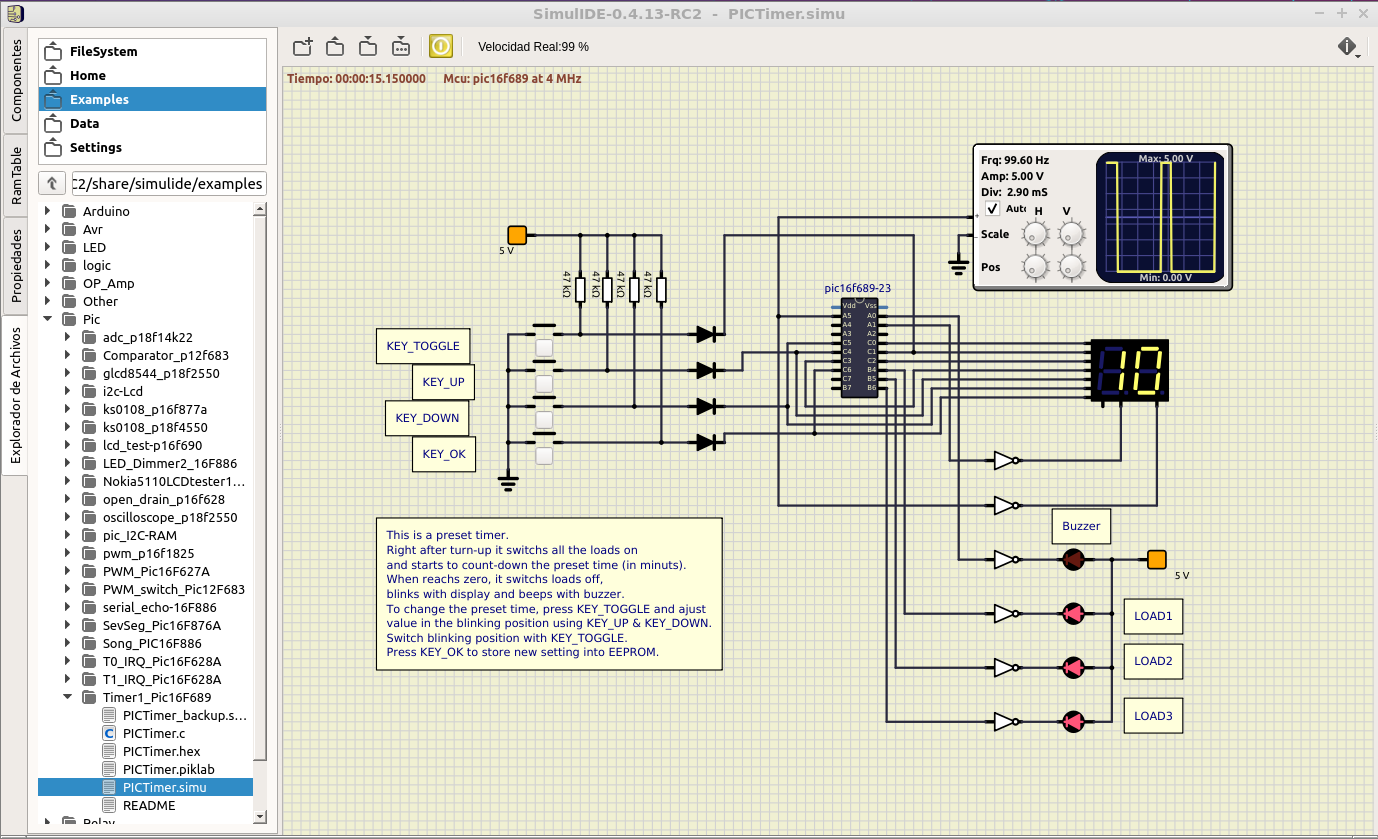Viewport: 1378px width, 839px height.
Task: Click the KEY_UP push button
Action: coord(545,384)
